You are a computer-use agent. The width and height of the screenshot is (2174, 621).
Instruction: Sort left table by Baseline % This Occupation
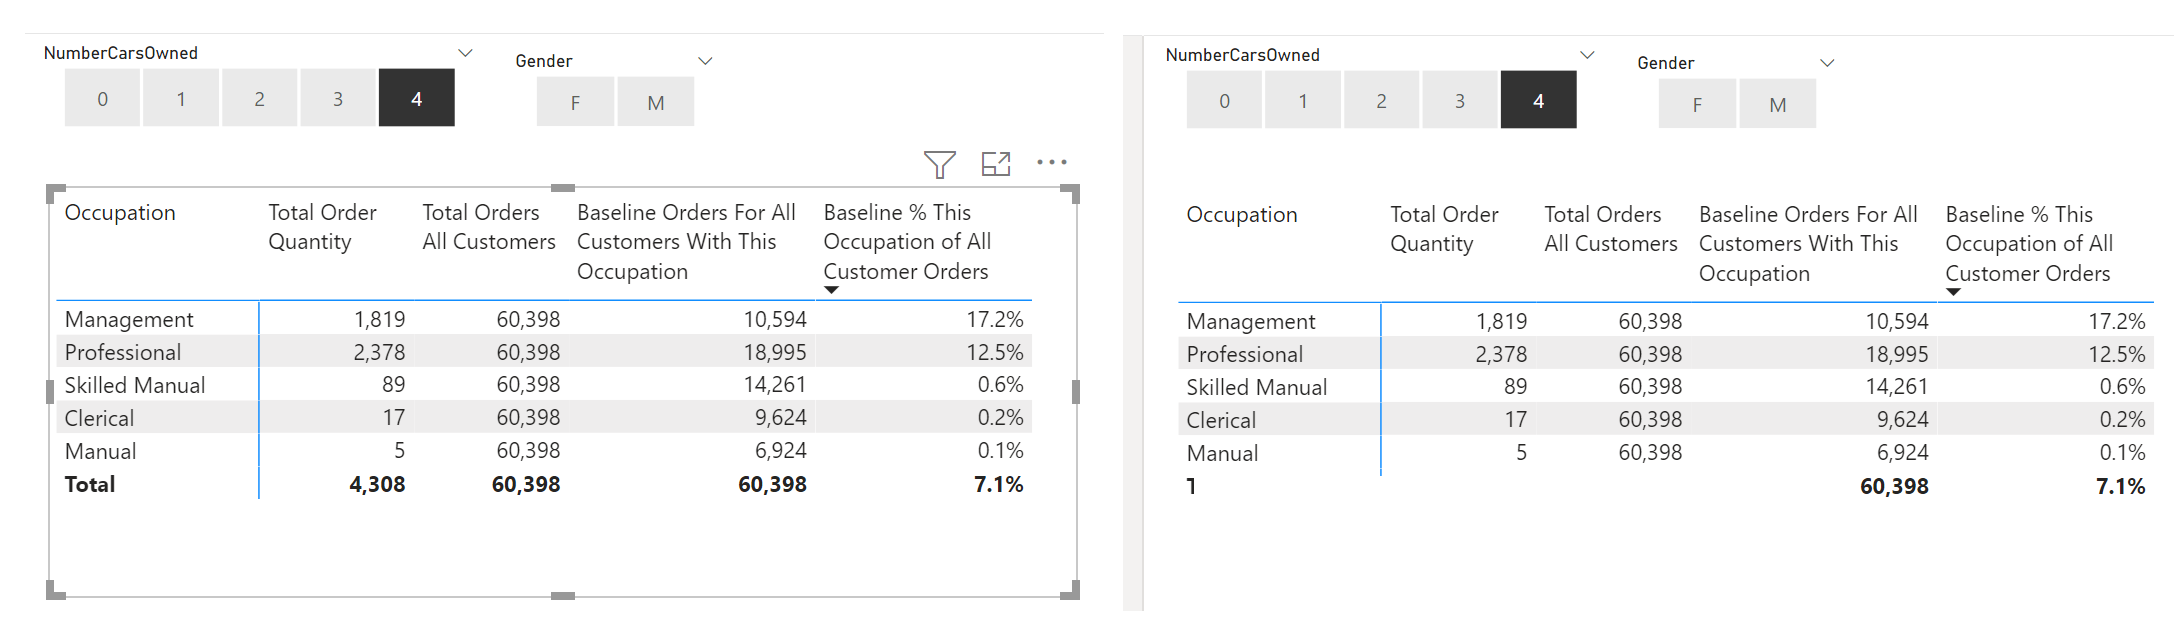click(x=907, y=242)
